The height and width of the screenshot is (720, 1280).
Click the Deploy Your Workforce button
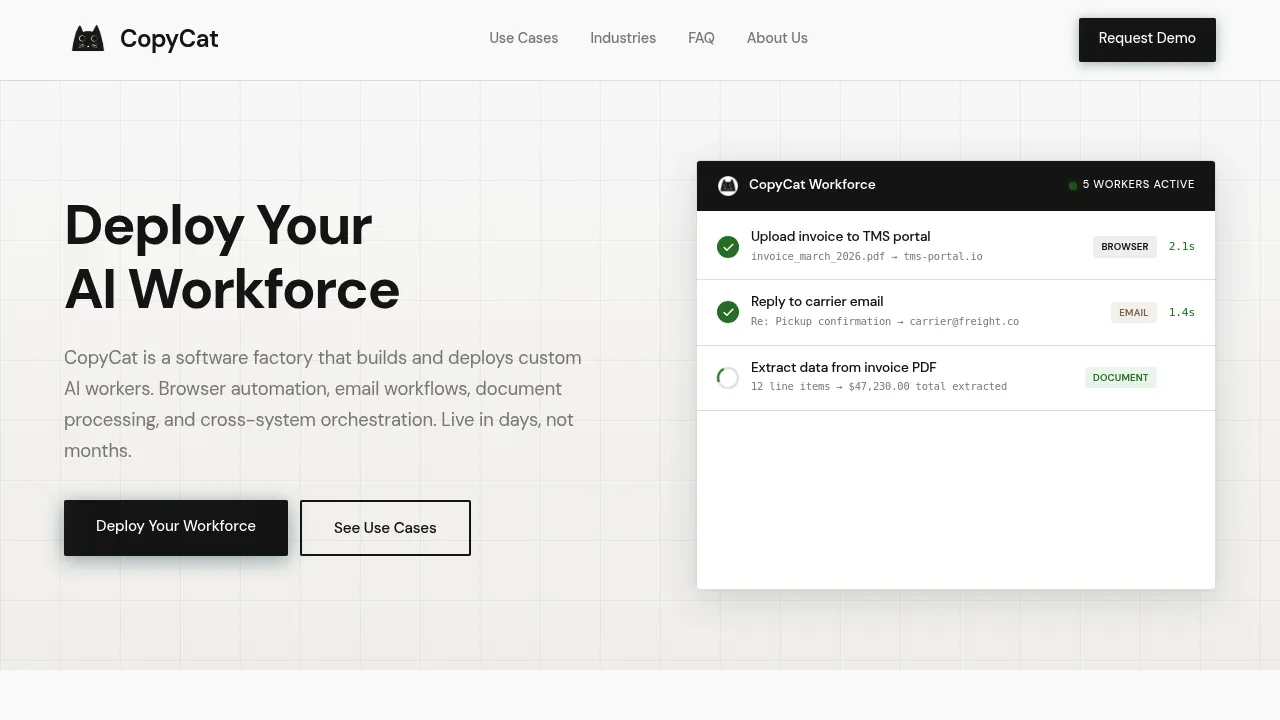pyautogui.click(x=176, y=527)
